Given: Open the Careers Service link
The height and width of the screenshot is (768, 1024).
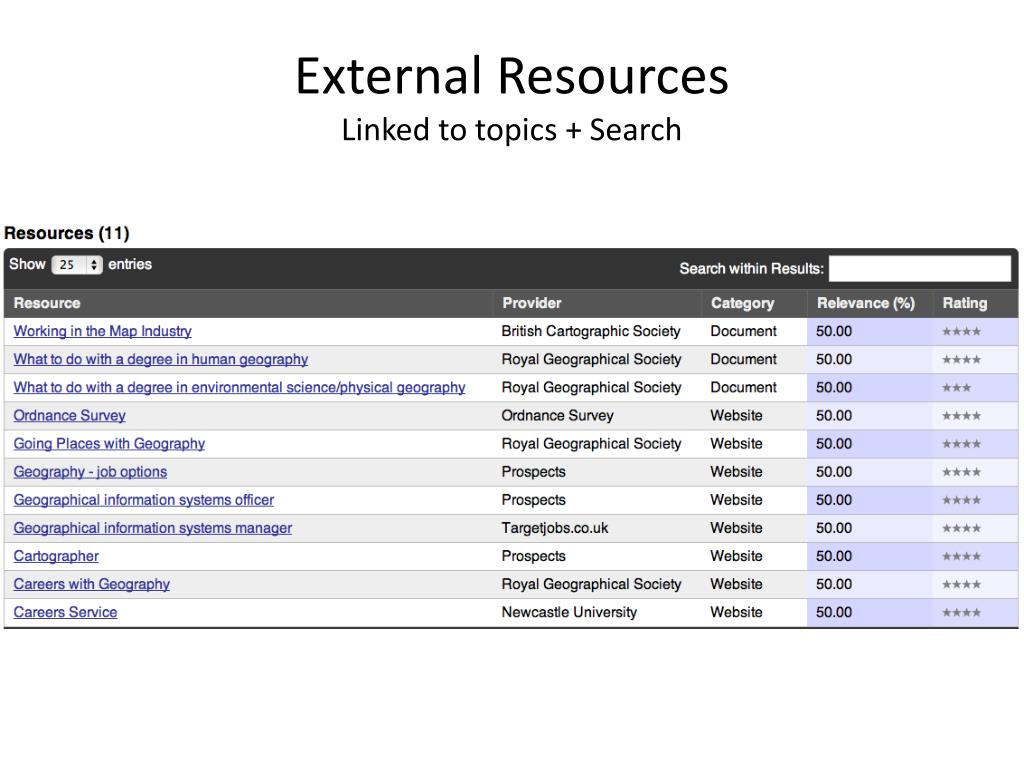Looking at the screenshot, I should pos(65,612).
